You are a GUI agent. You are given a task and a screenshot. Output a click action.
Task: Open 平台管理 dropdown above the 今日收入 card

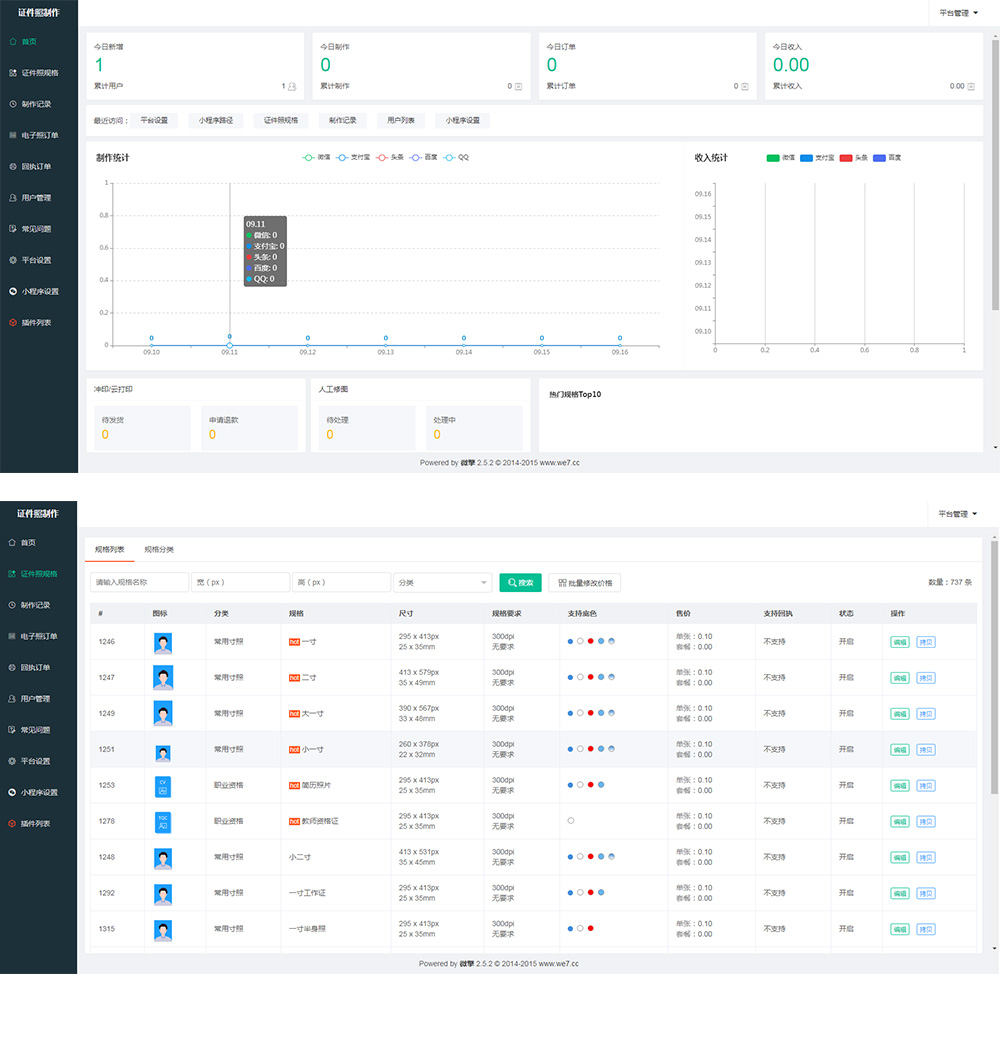coord(957,13)
